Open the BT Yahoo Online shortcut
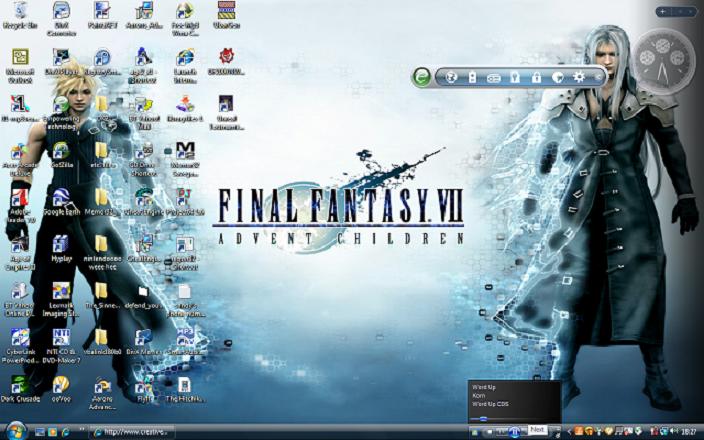 point(20,300)
